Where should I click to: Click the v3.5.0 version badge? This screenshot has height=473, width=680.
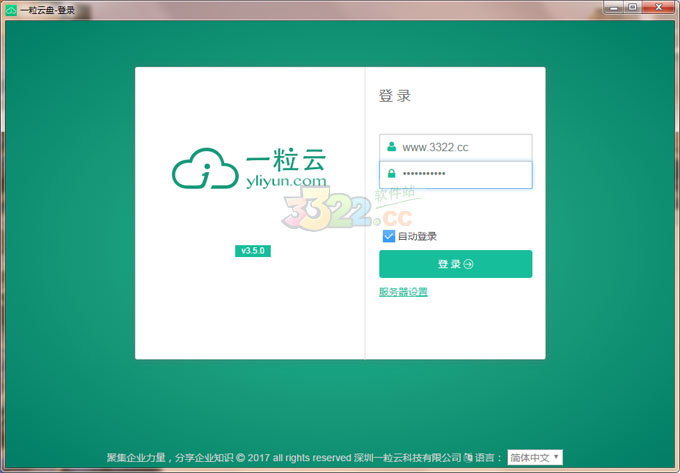(x=253, y=251)
